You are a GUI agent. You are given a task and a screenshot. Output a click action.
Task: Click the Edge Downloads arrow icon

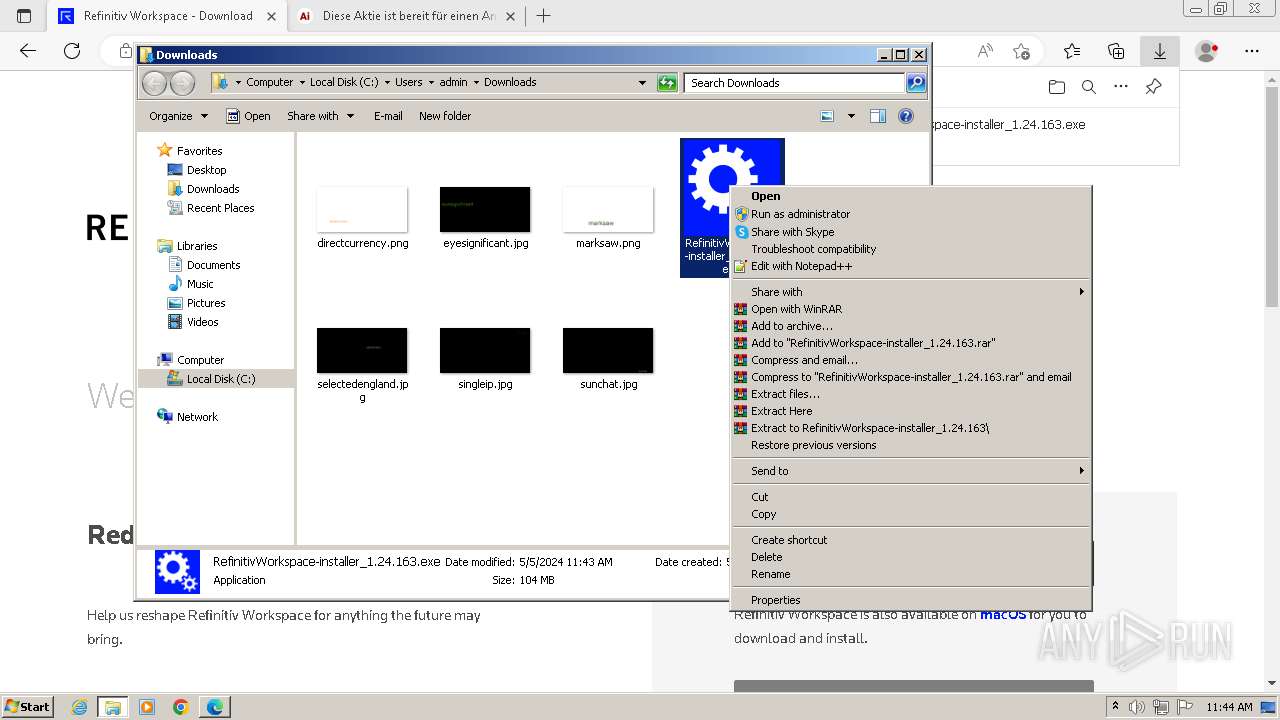[x=1160, y=51]
